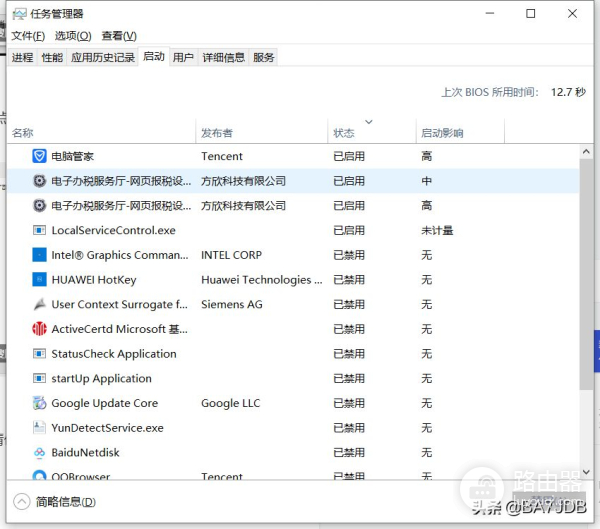Select BaiduNetdisk entry

[85, 452]
